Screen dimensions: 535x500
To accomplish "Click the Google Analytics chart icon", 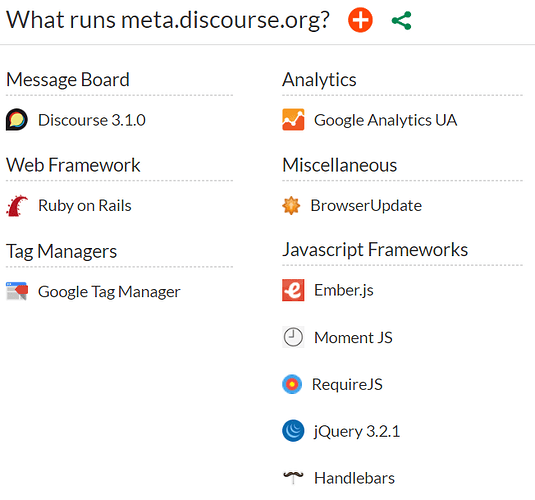I will (x=293, y=119).
